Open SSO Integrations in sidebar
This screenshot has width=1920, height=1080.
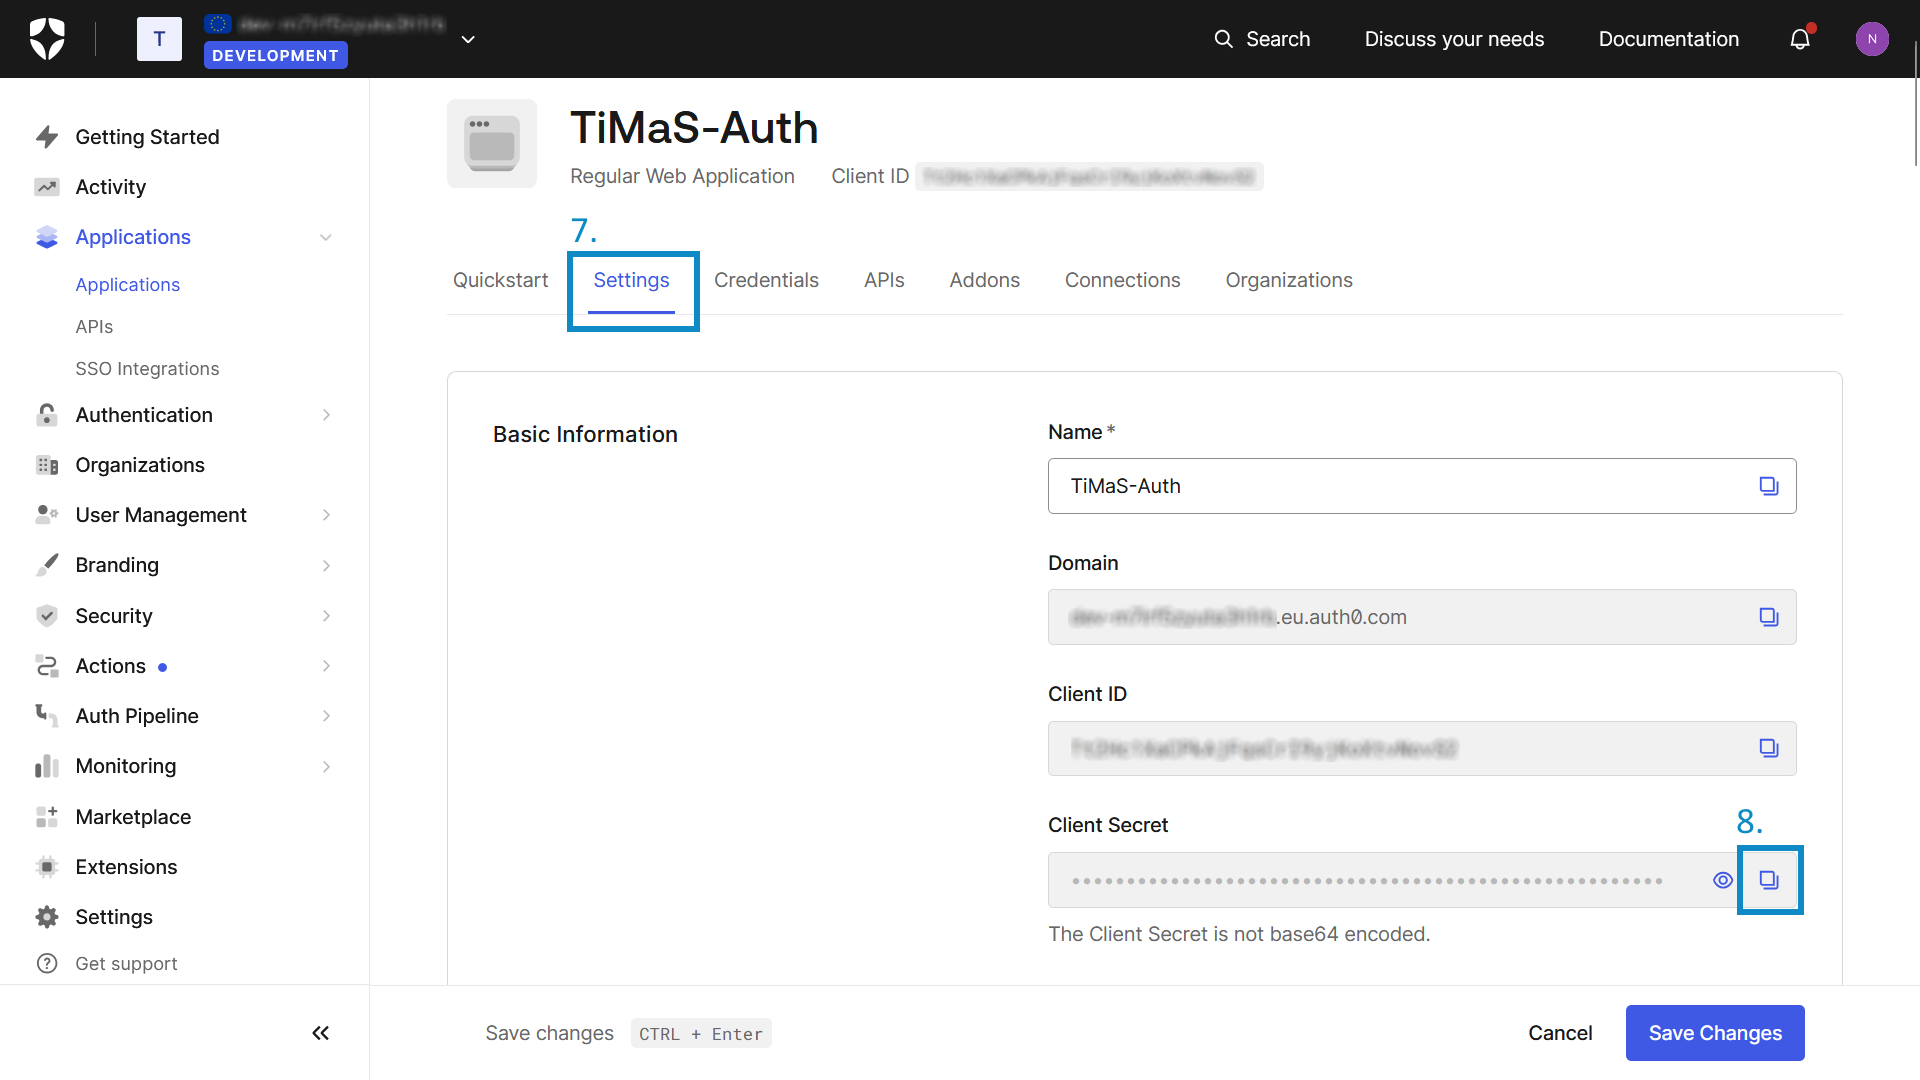147,369
